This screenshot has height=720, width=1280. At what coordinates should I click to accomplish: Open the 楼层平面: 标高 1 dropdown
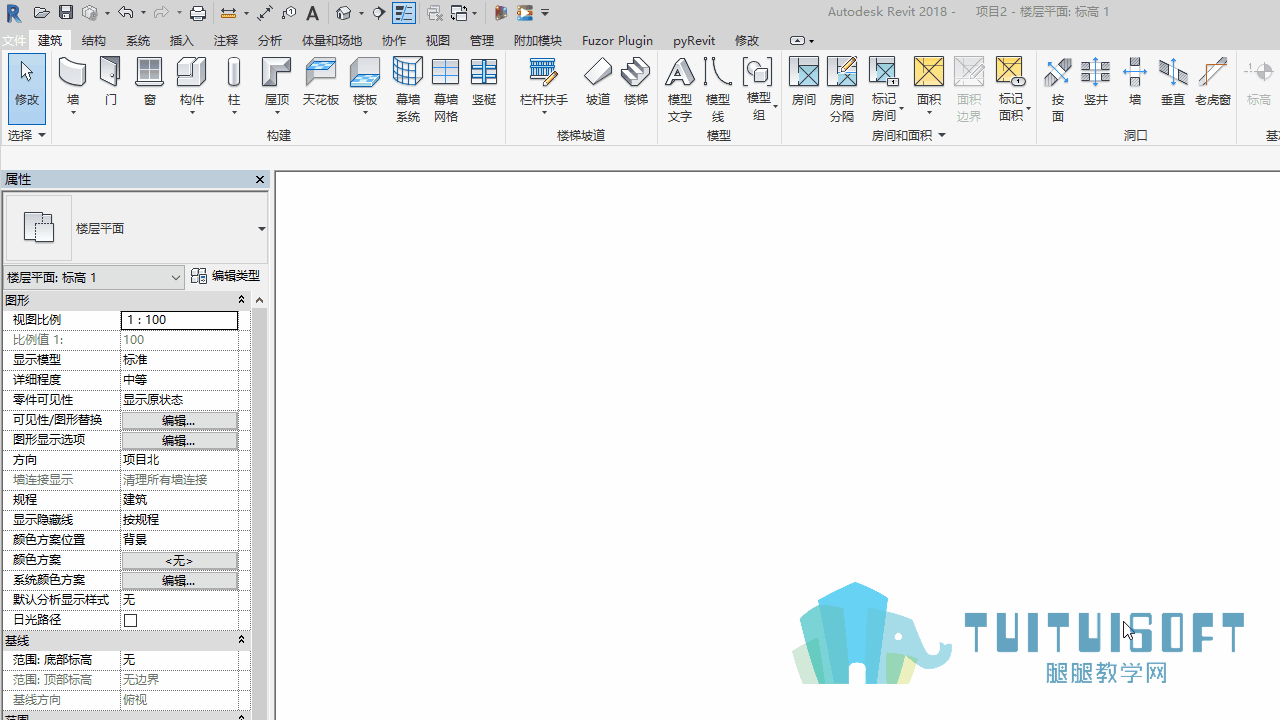click(94, 277)
